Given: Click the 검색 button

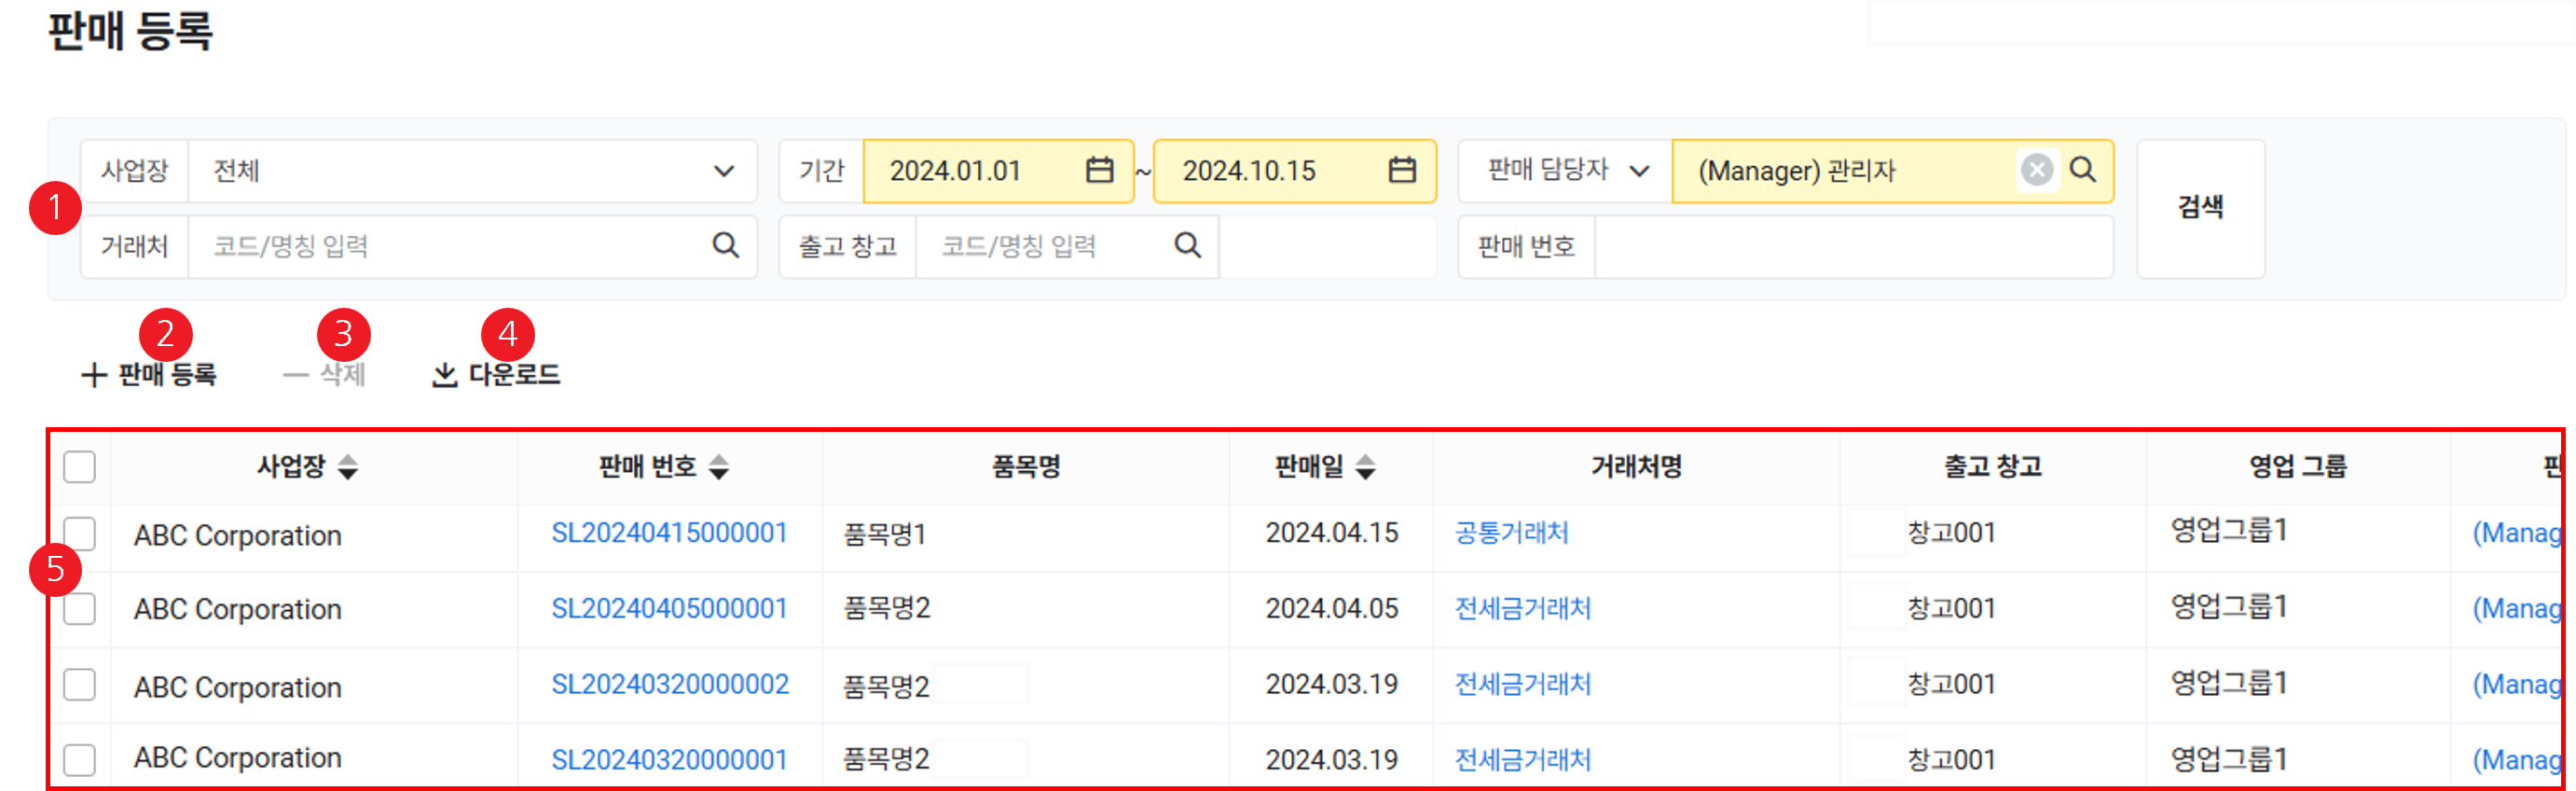Looking at the screenshot, I should (2200, 208).
